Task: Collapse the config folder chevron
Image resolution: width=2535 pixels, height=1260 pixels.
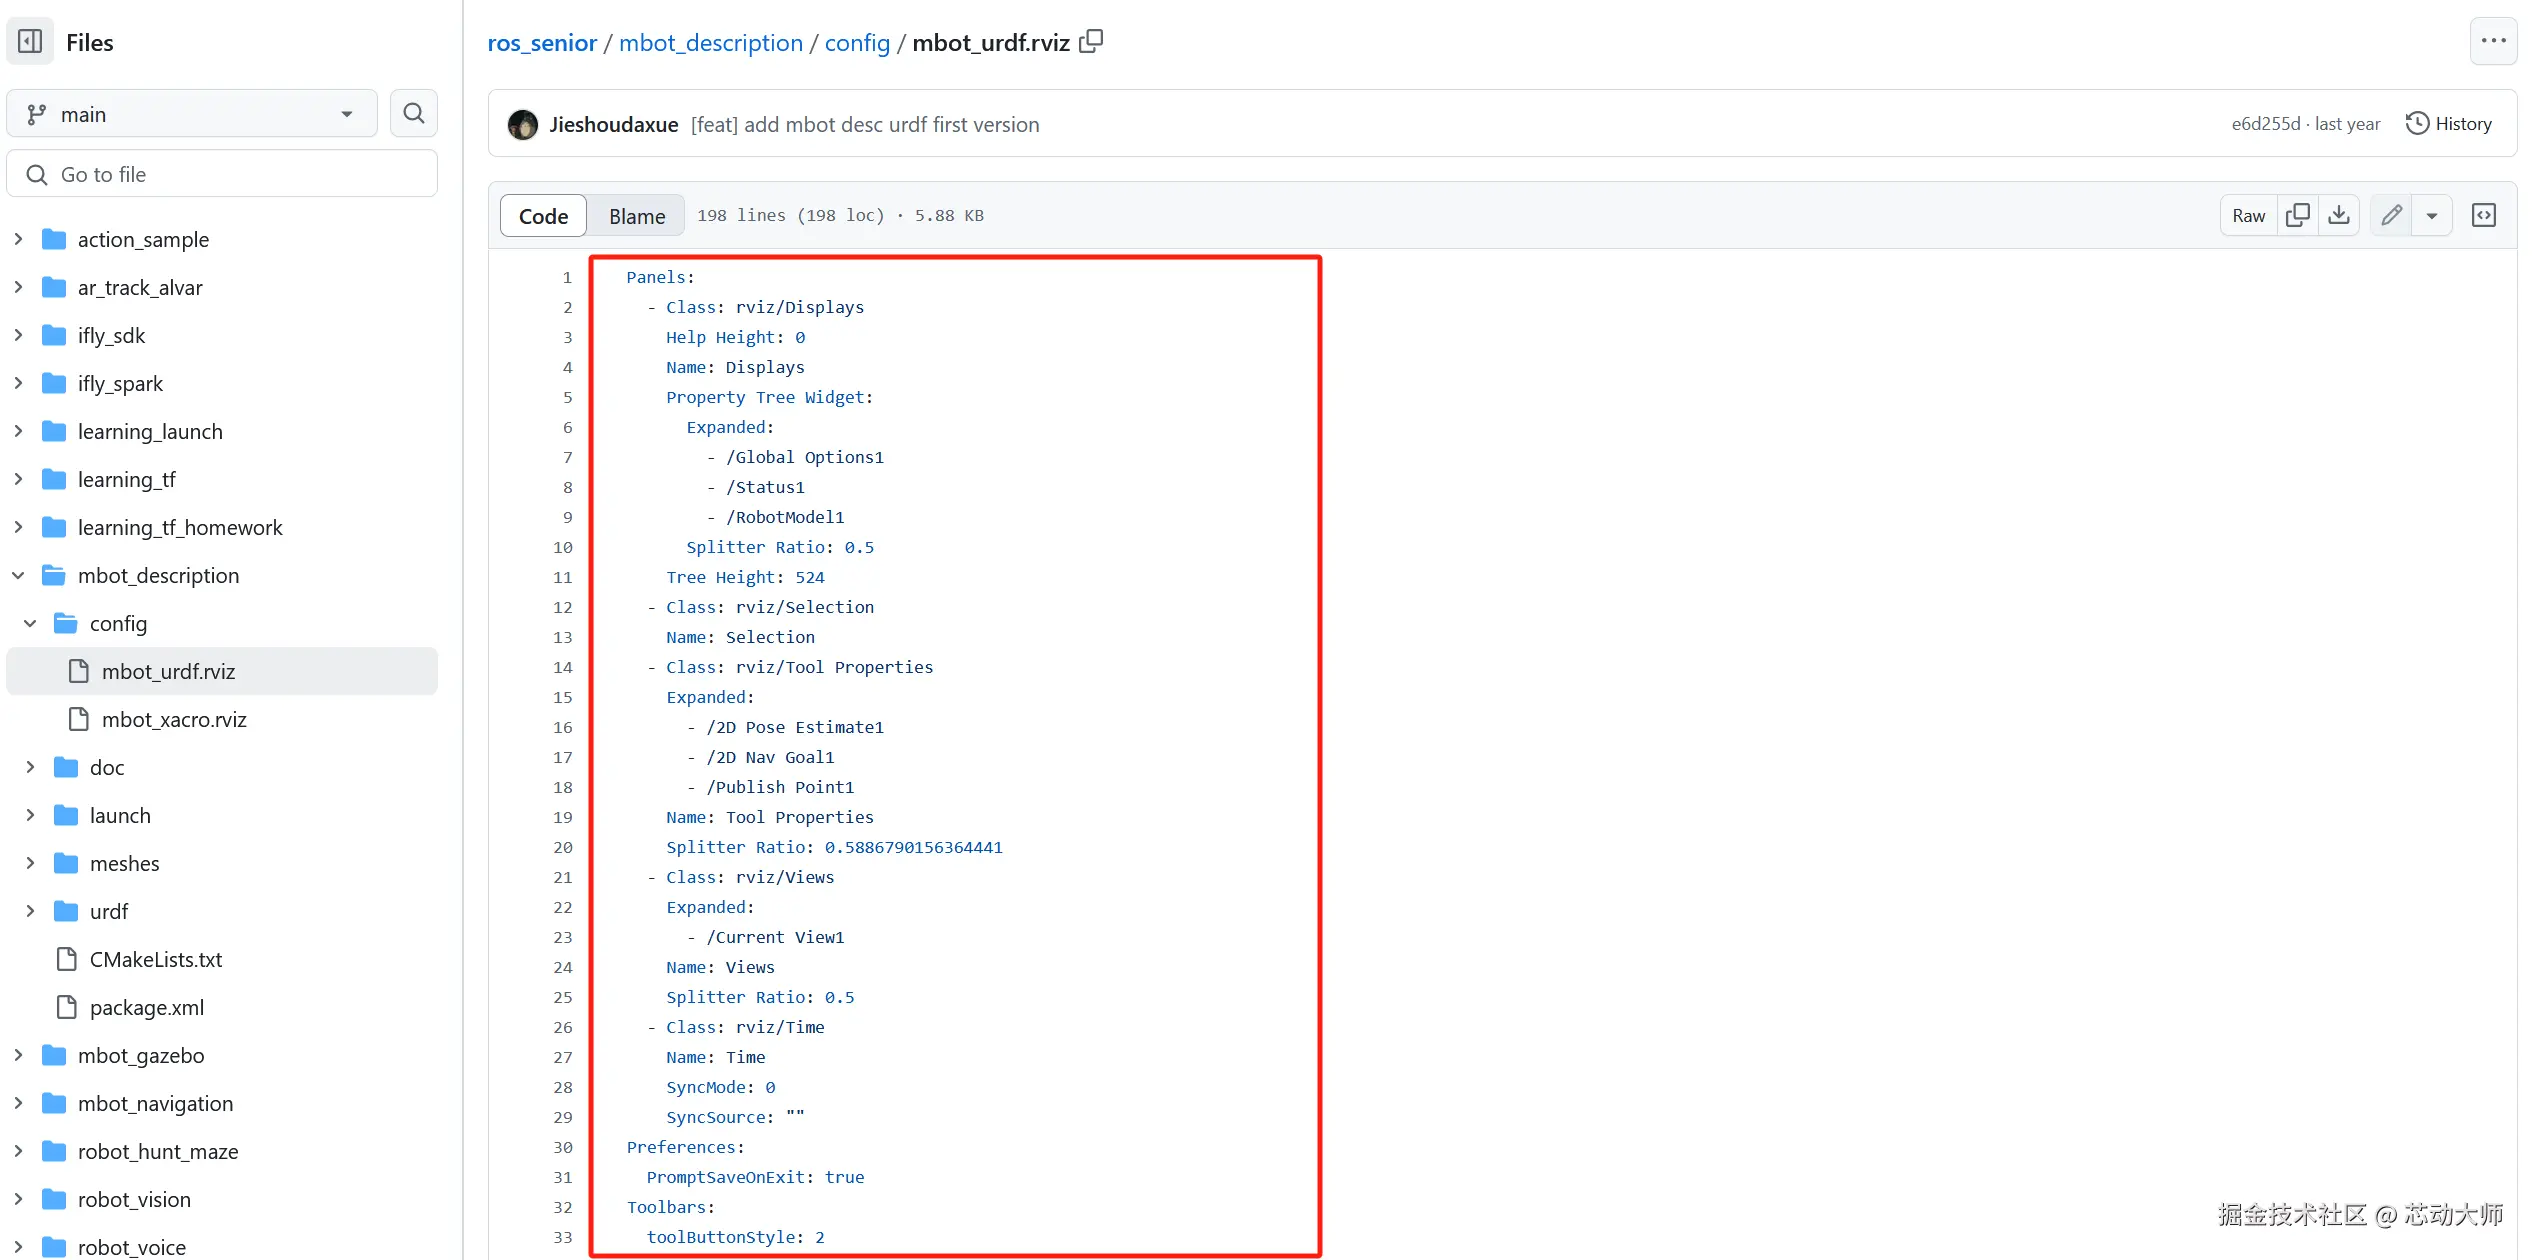Action: pyautogui.click(x=31, y=624)
